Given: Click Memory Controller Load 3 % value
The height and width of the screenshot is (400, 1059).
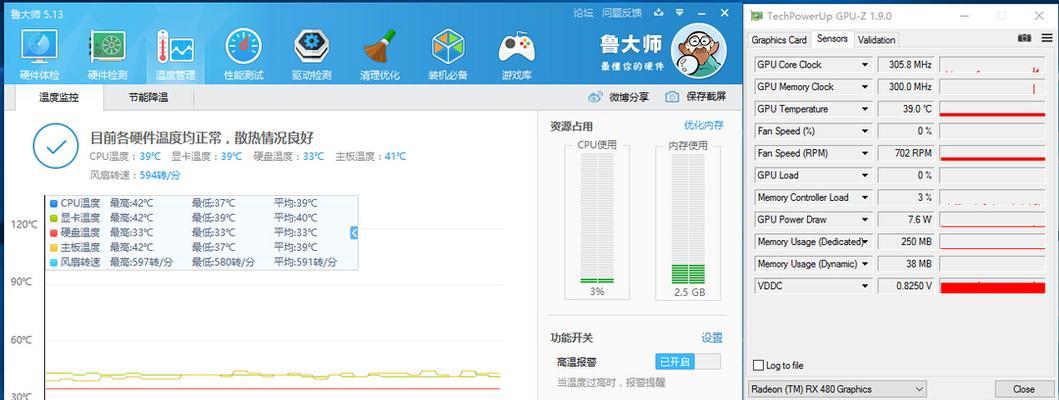Looking at the screenshot, I should [906, 197].
